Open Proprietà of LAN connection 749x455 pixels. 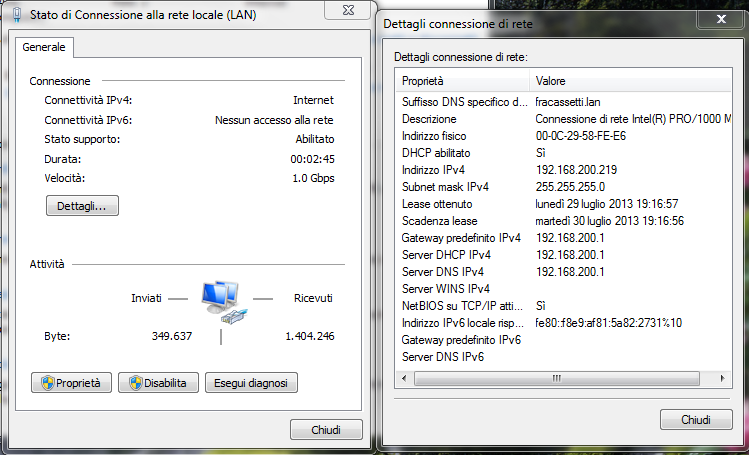pos(71,383)
